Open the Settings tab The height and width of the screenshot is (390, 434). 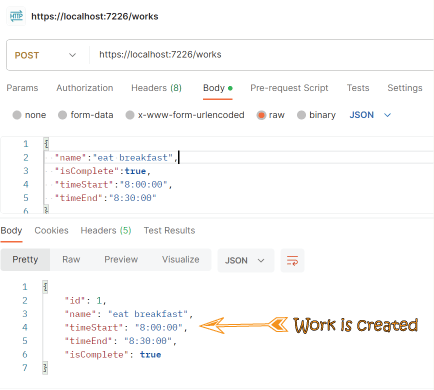(405, 88)
